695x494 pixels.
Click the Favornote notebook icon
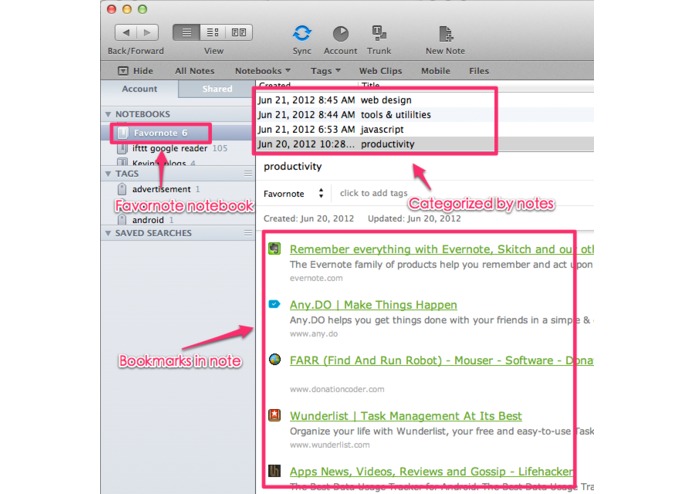click(123, 132)
